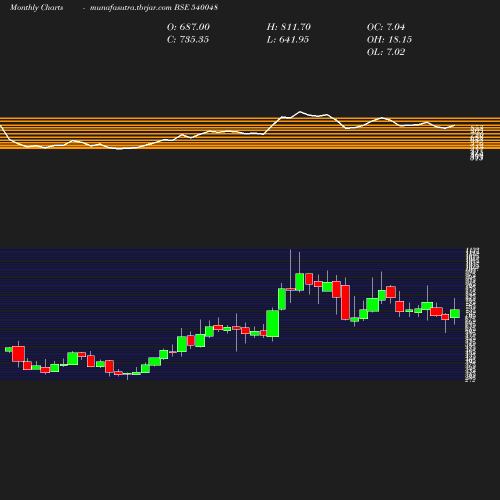Image resolution: width=500 pixels, height=500 pixels.
Task: Click the 'Monthly Charts' title text
Action: (x=36, y=7)
